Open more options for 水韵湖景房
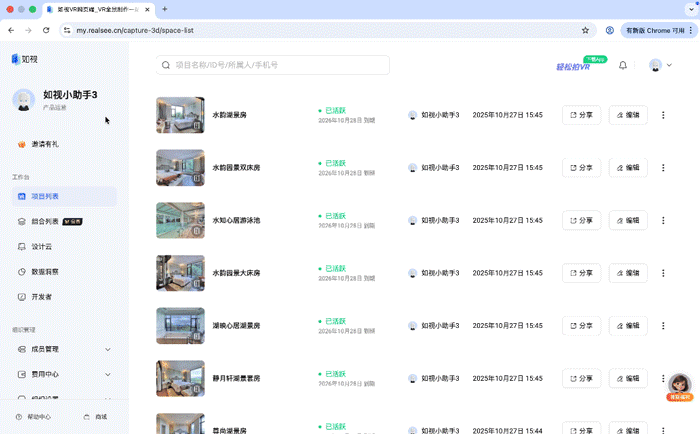 (663, 115)
